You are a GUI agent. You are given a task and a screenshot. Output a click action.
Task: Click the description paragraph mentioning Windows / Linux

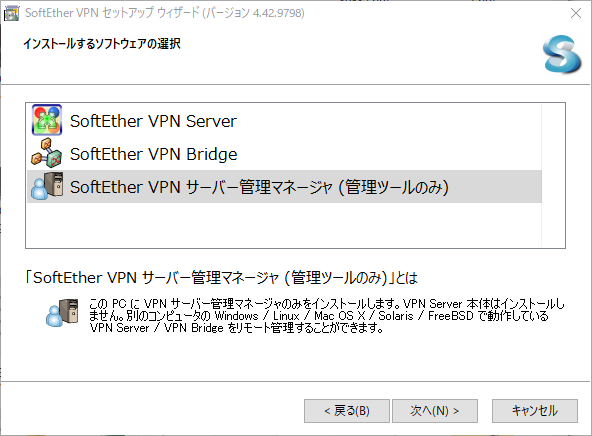(x=327, y=316)
